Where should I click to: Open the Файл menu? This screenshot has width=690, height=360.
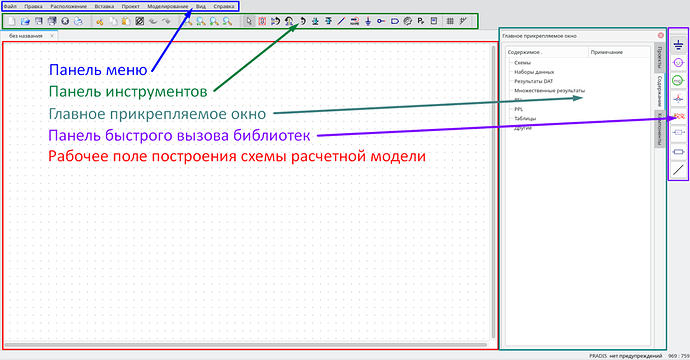tap(10, 7)
